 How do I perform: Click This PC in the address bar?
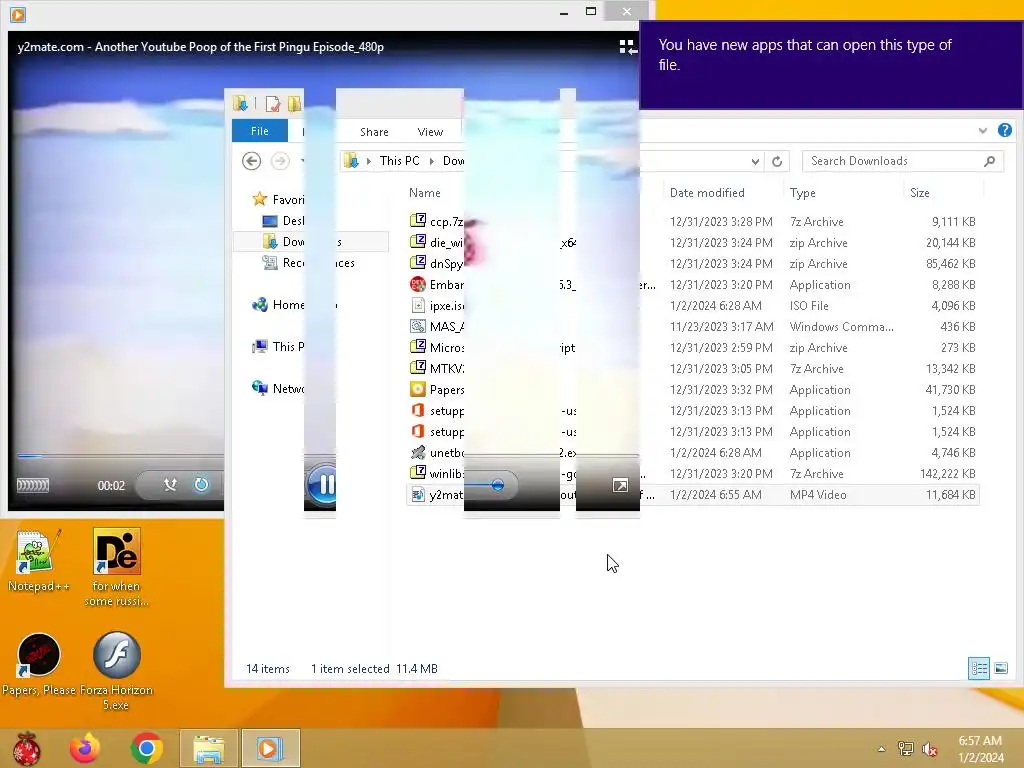[400, 161]
